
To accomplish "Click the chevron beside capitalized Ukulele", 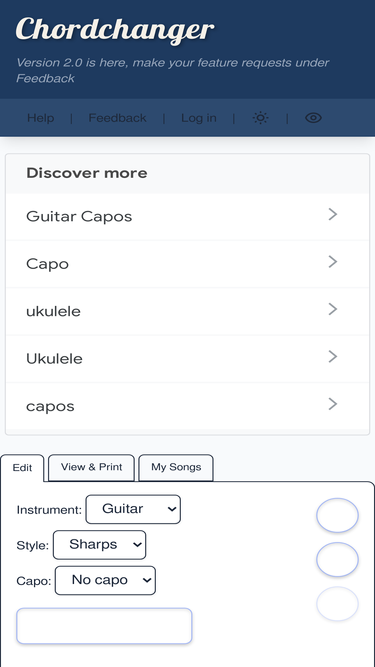I will click(x=333, y=356).
